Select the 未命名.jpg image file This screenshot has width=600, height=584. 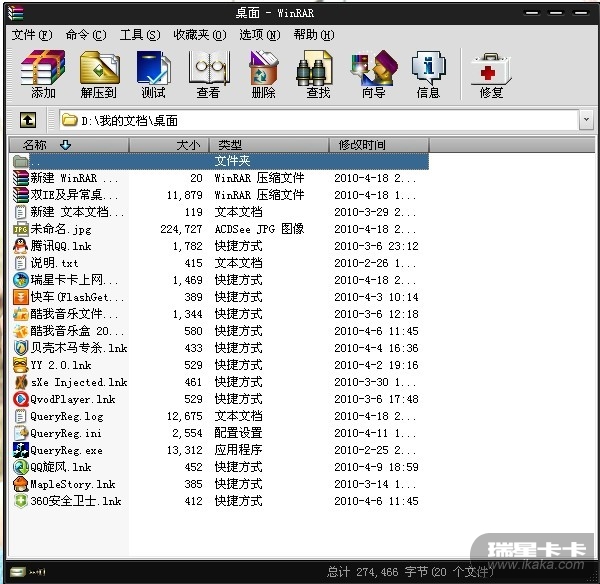click(x=60, y=229)
